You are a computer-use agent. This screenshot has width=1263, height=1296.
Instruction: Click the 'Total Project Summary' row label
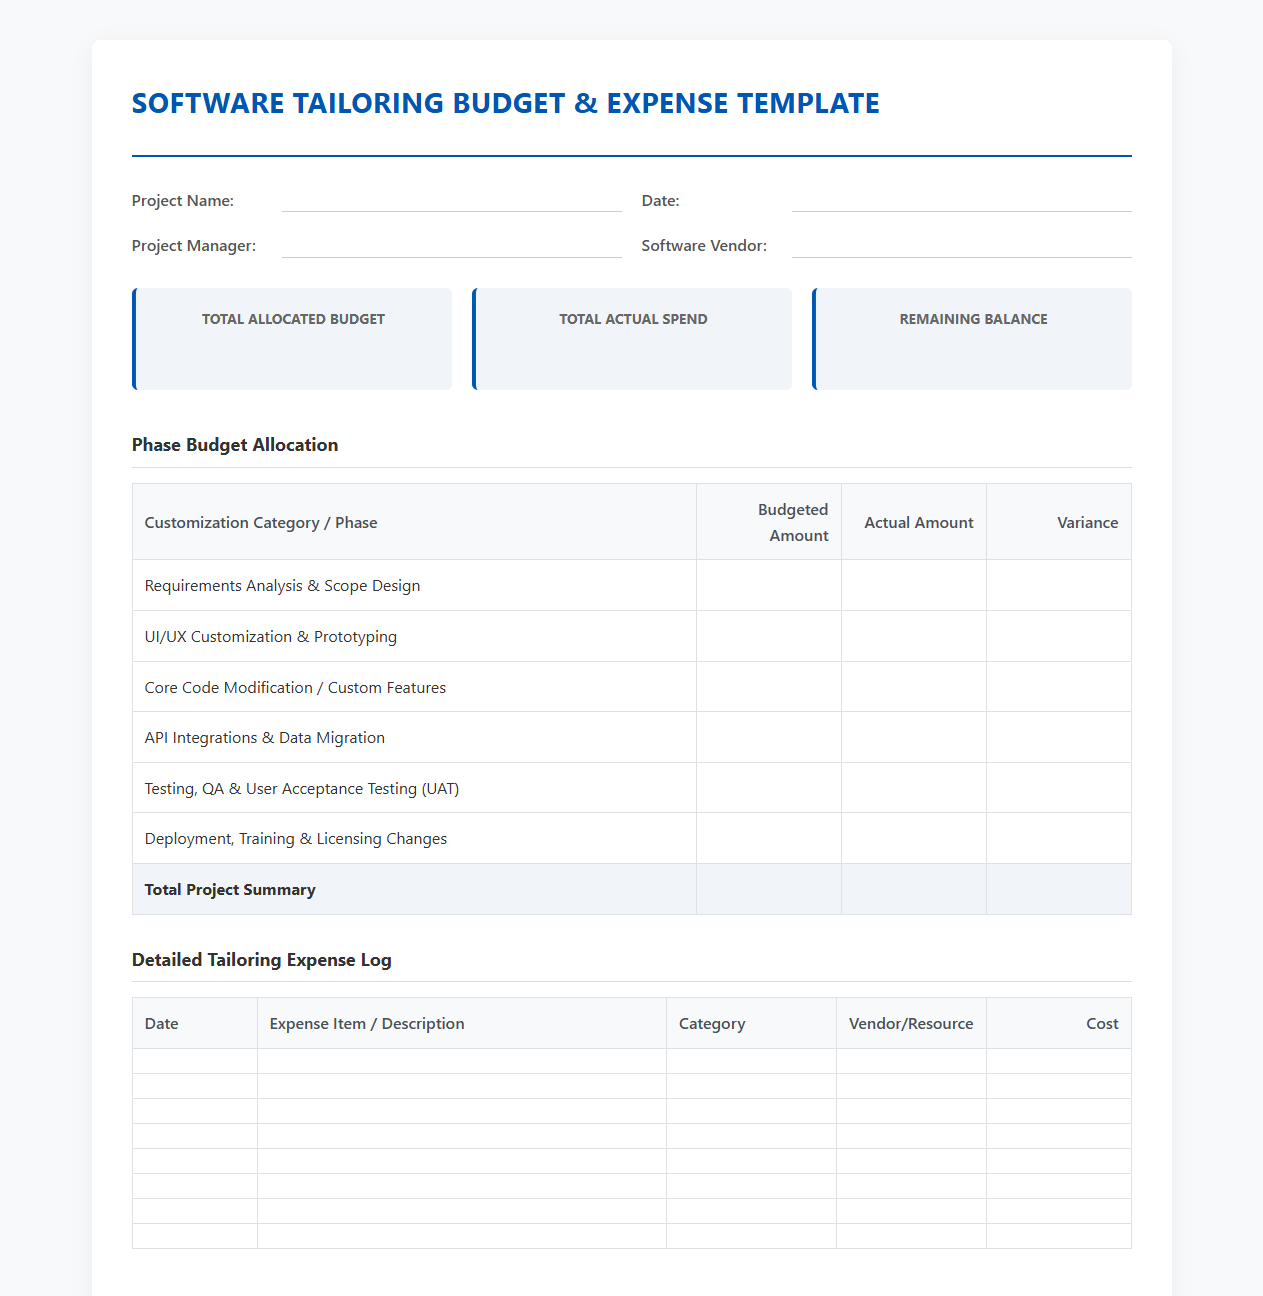[x=230, y=890]
